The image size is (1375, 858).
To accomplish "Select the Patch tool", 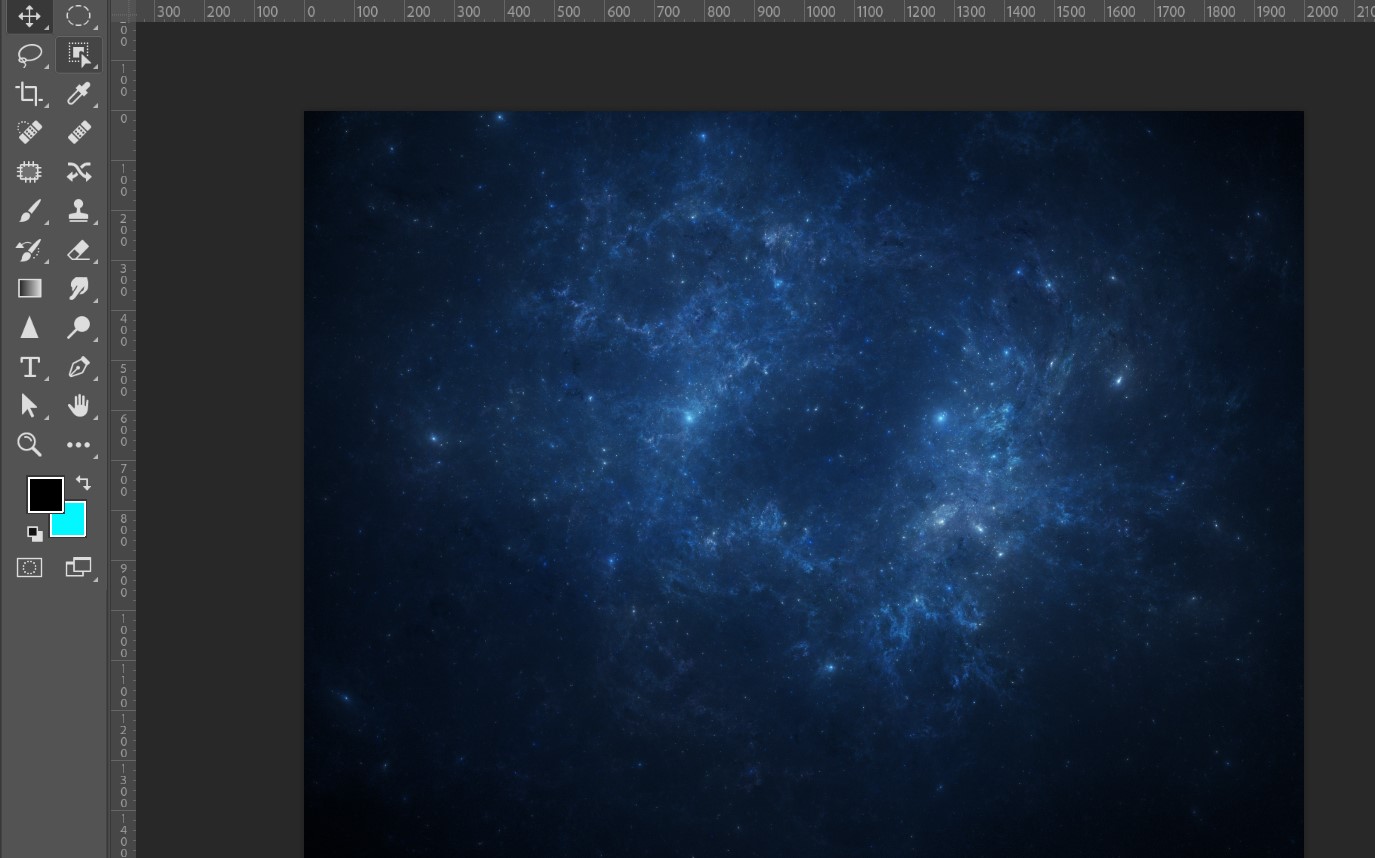I will [29, 172].
